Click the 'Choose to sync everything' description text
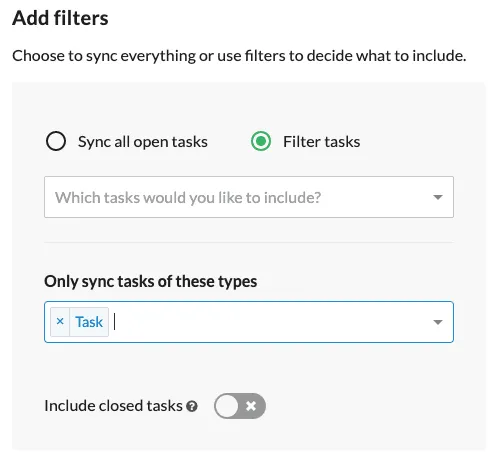This screenshot has height=467, width=499. 239,56
